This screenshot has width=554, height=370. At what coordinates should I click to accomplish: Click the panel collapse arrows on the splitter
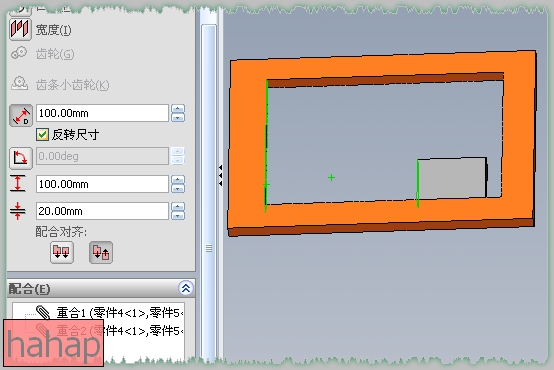pyautogui.click(x=220, y=175)
